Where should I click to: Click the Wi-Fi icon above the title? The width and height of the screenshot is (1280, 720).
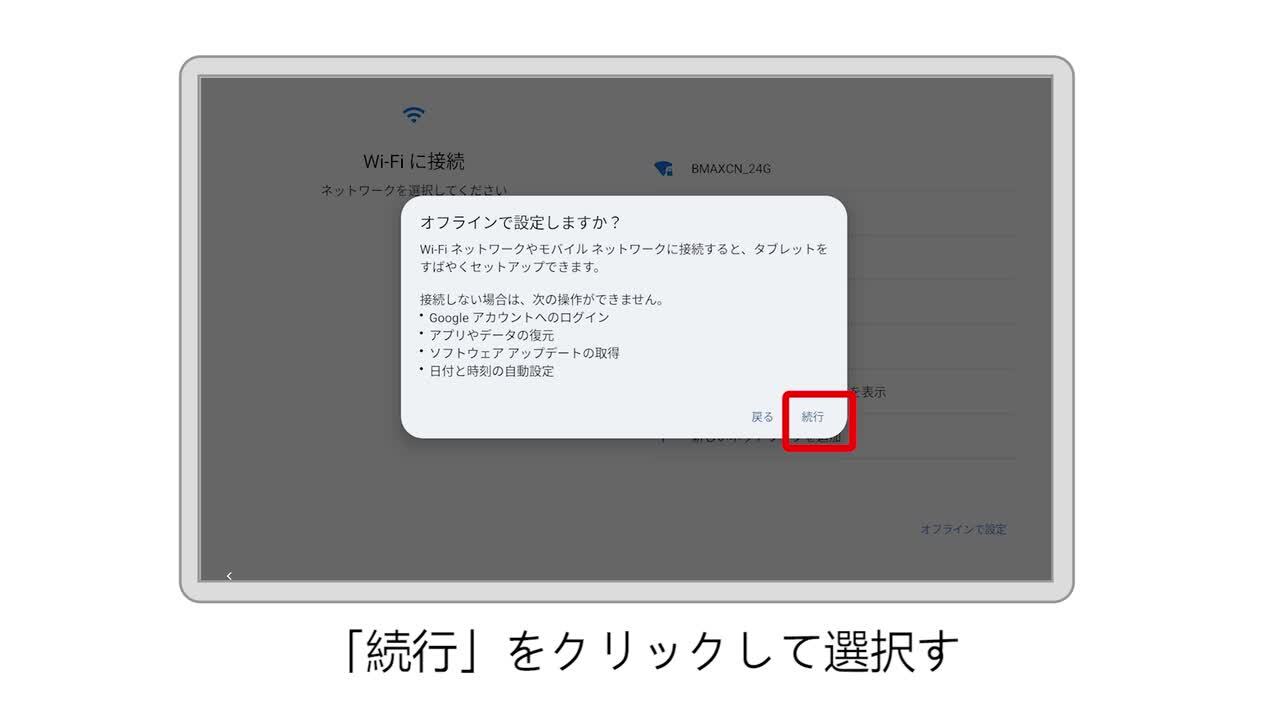(x=414, y=115)
